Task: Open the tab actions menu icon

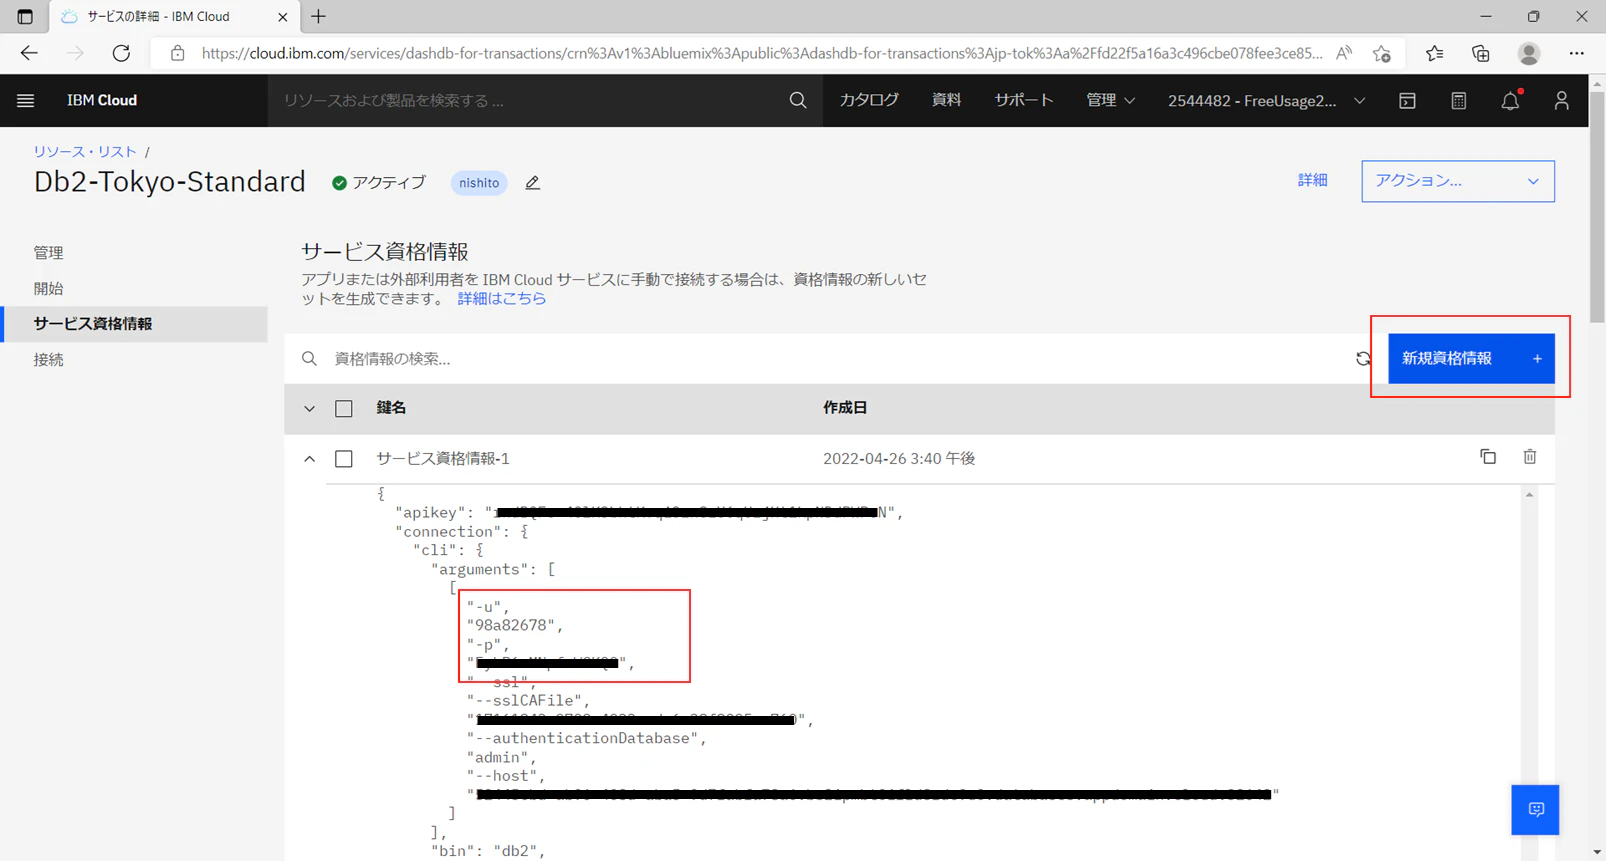Action: coord(25,17)
